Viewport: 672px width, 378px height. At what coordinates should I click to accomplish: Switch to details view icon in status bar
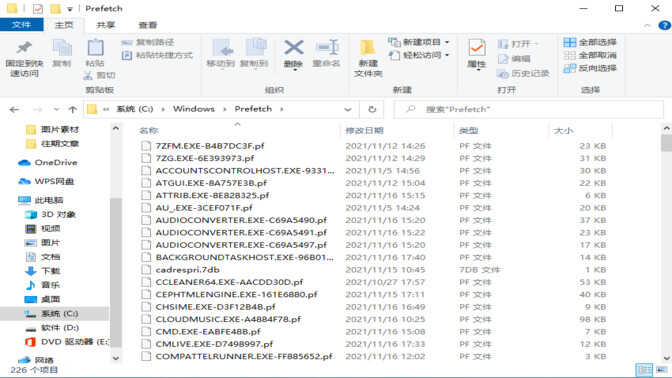click(x=644, y=370)
